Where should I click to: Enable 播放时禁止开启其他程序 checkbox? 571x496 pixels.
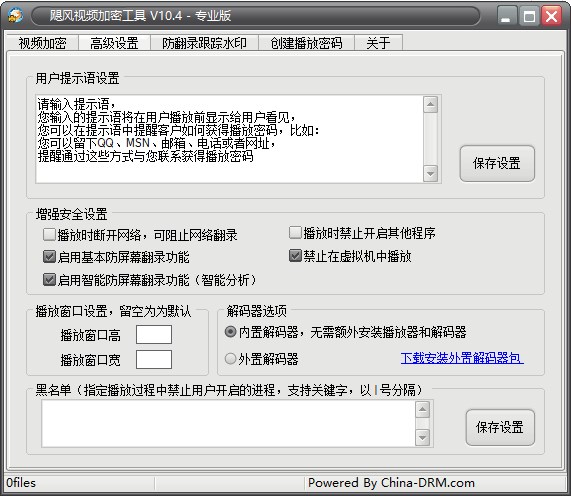(x=295, y=233)
